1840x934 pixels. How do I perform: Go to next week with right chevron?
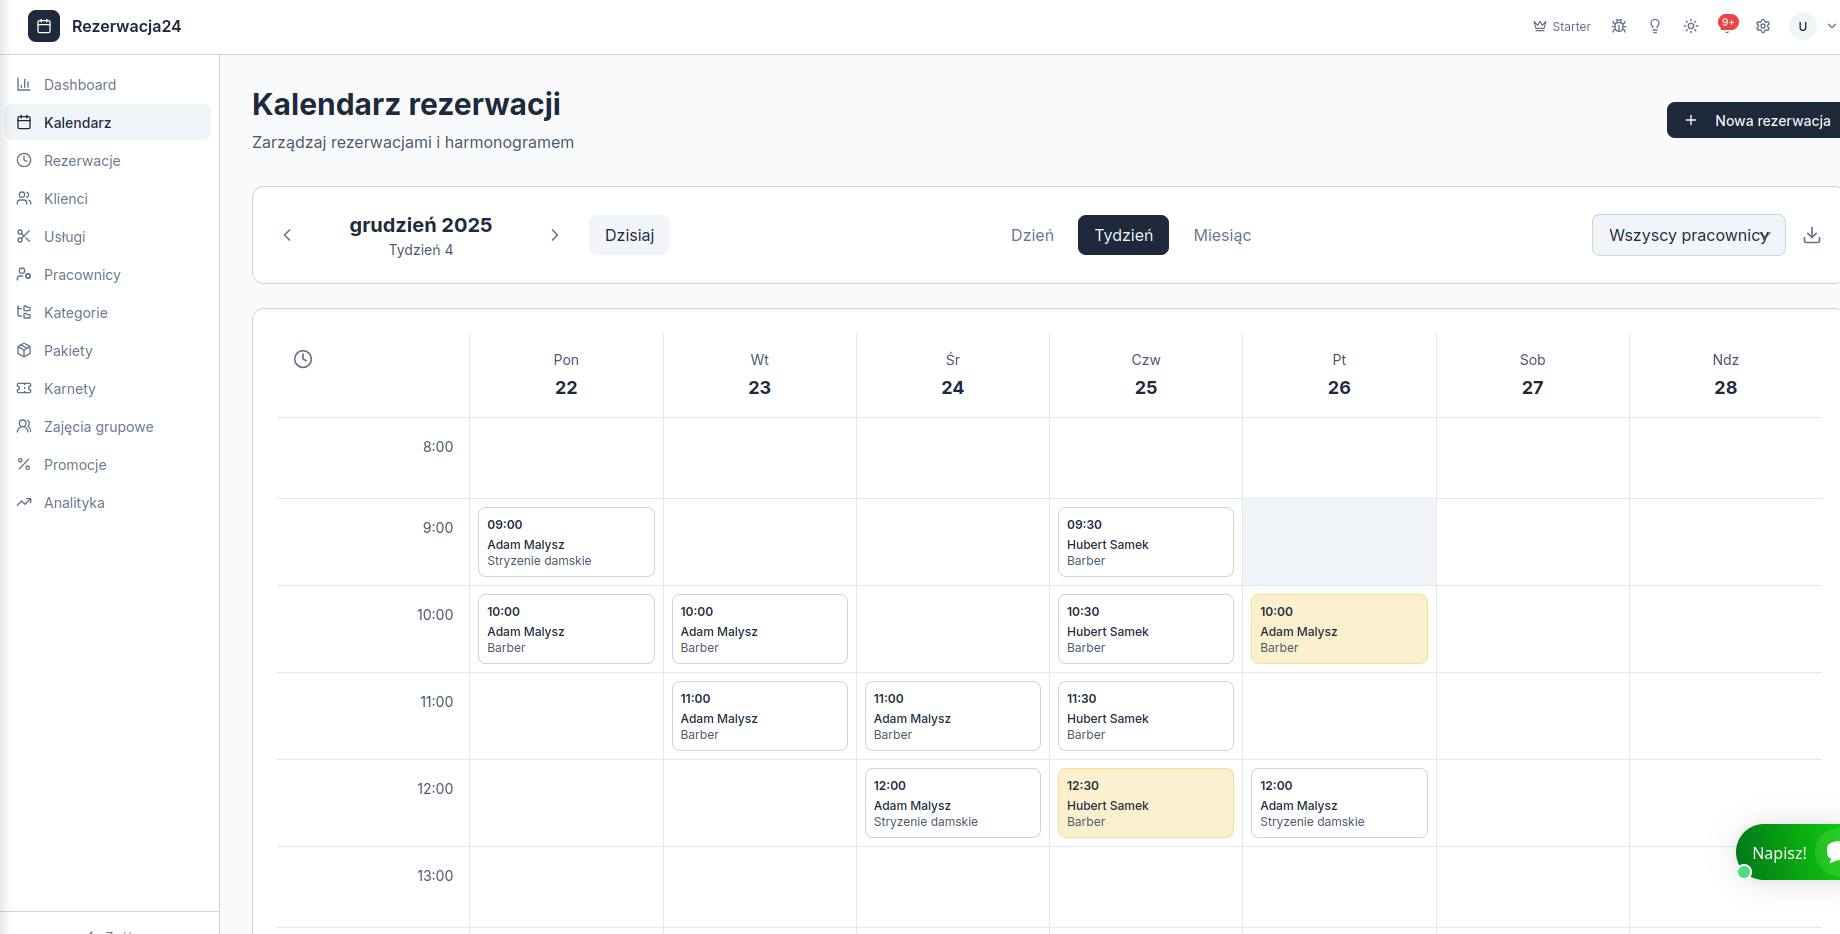point(555,235)
